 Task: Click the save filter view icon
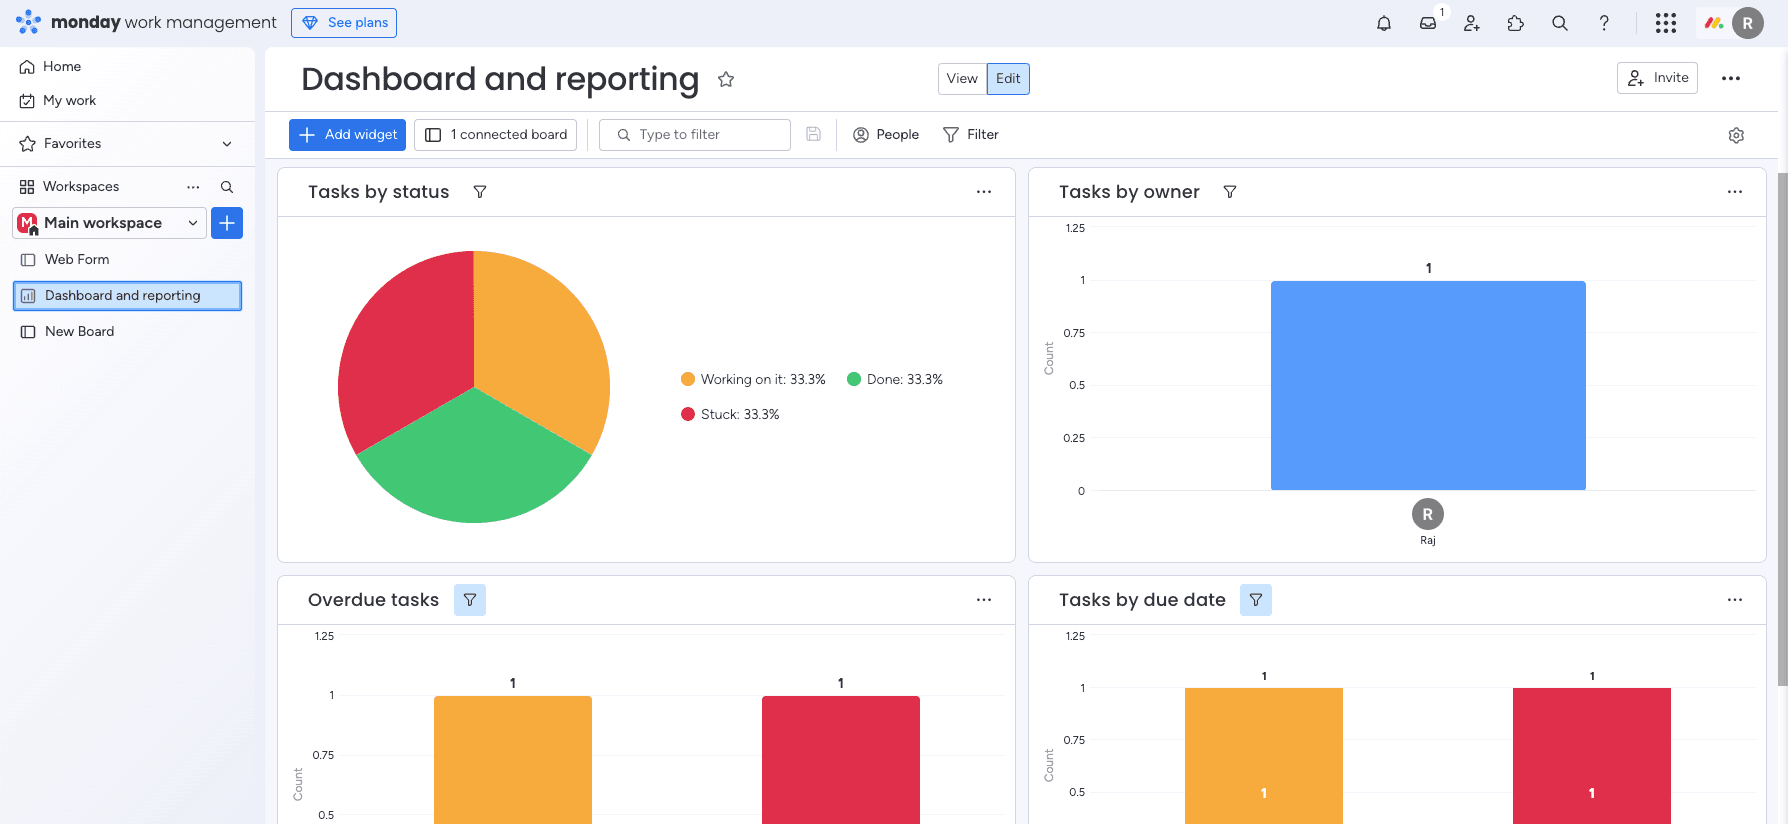[x=814, y=134]
